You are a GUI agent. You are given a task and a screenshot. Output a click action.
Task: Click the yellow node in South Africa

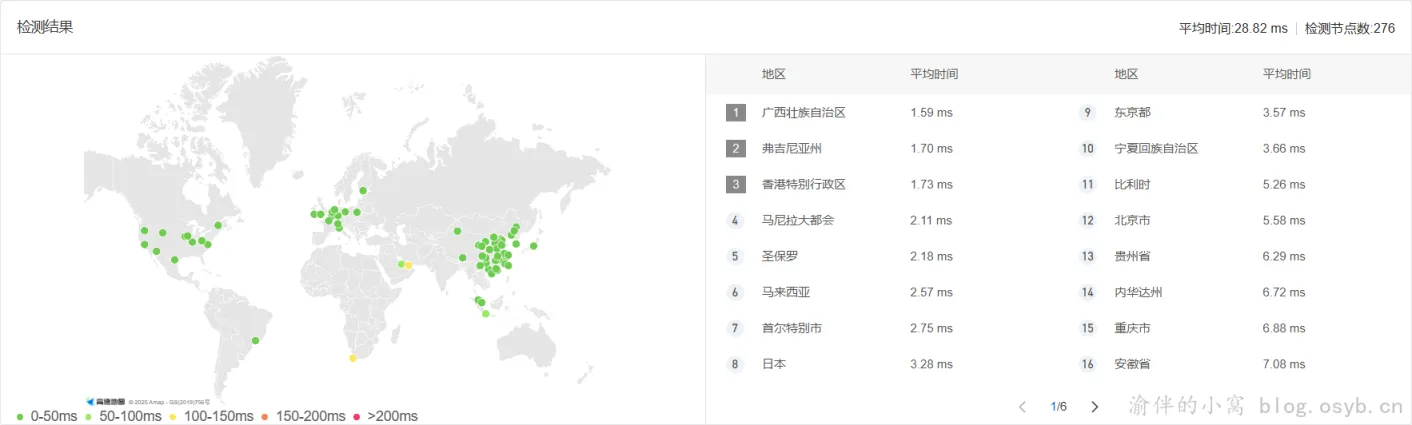pos(352,358)
